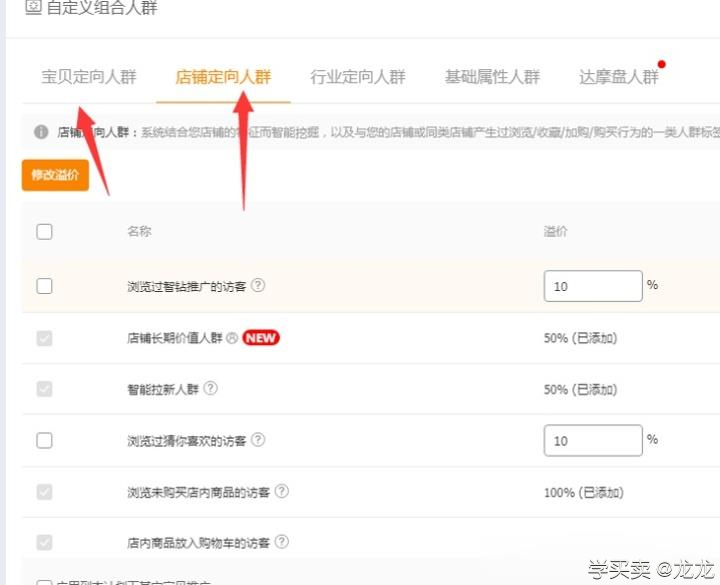Select the row name 智能拉新人群

pos(163,390)
